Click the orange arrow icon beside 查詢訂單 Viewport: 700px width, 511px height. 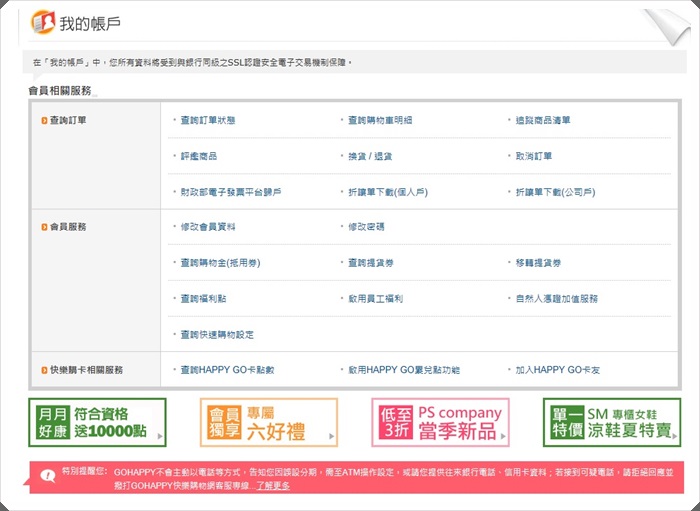click(44, 120)
